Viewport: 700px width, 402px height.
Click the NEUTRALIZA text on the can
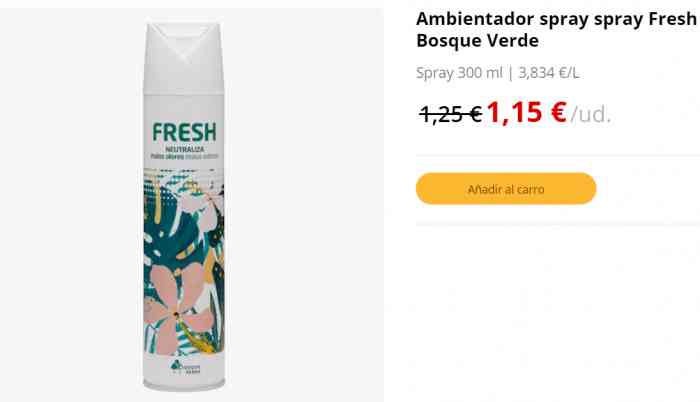(x=184, y=149)
